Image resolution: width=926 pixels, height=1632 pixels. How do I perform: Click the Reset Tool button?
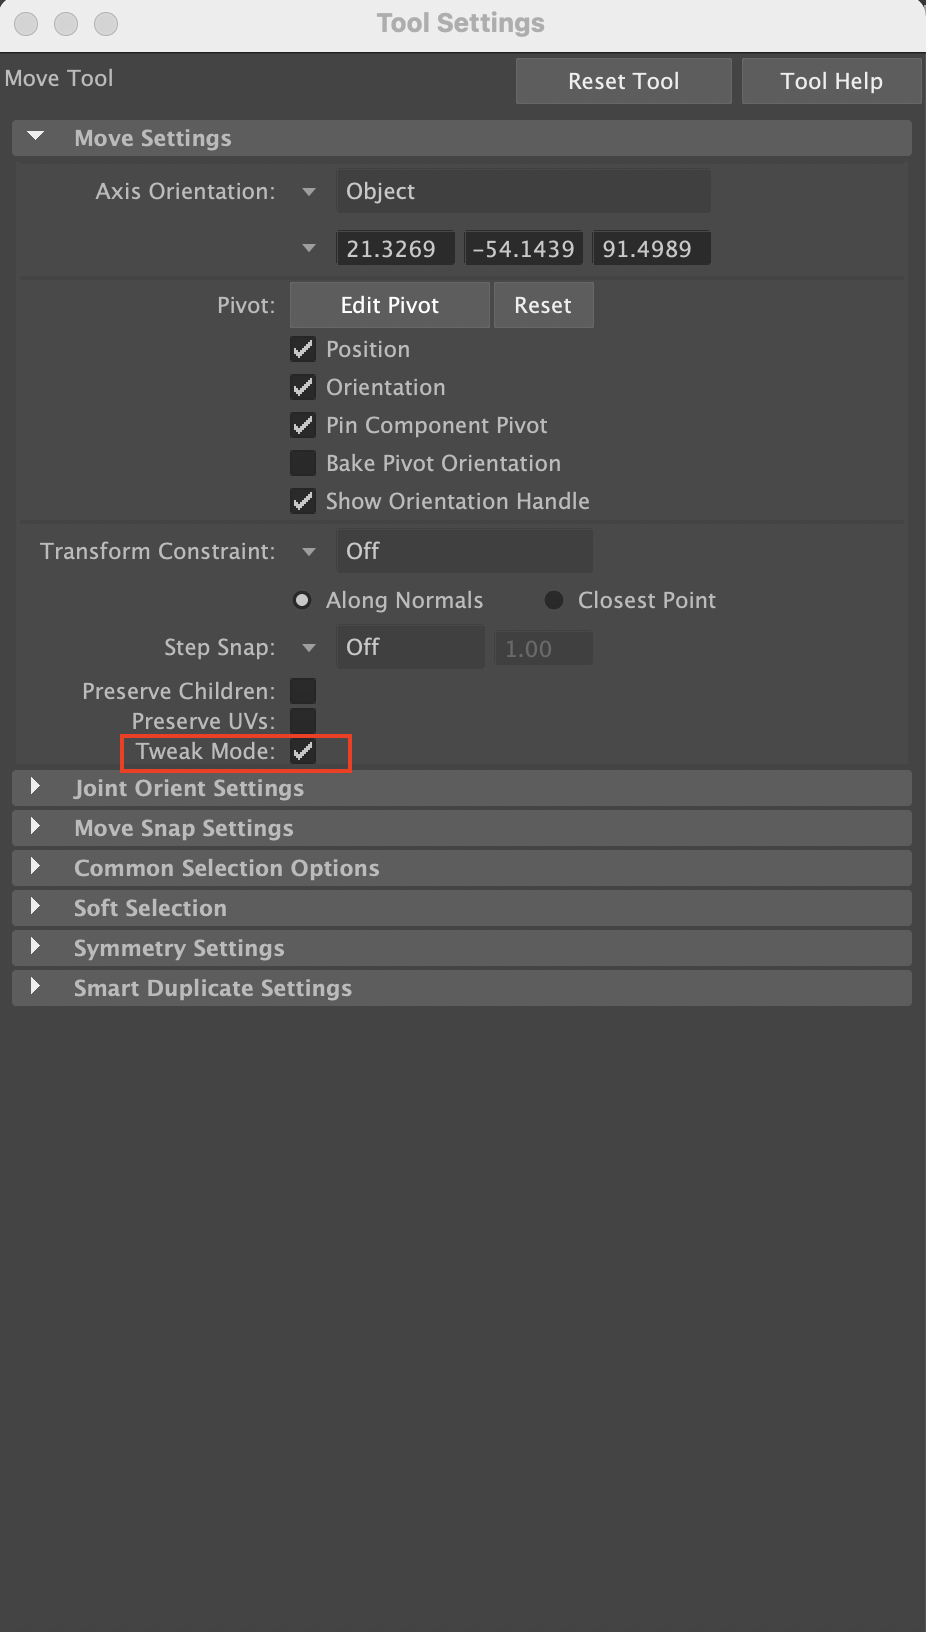[623, 80]
